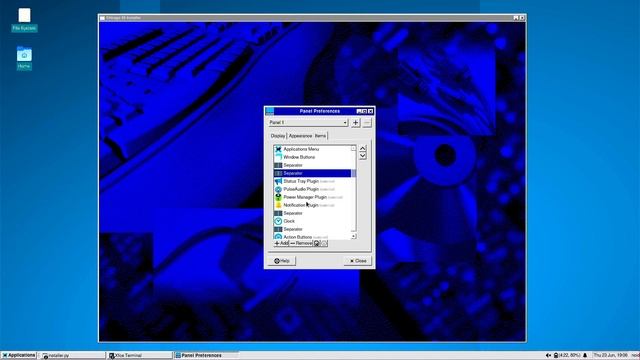This screenshot has height=360, width=640.
Task: Click the clock date in taskbar
Action: [x=611, y=356]
